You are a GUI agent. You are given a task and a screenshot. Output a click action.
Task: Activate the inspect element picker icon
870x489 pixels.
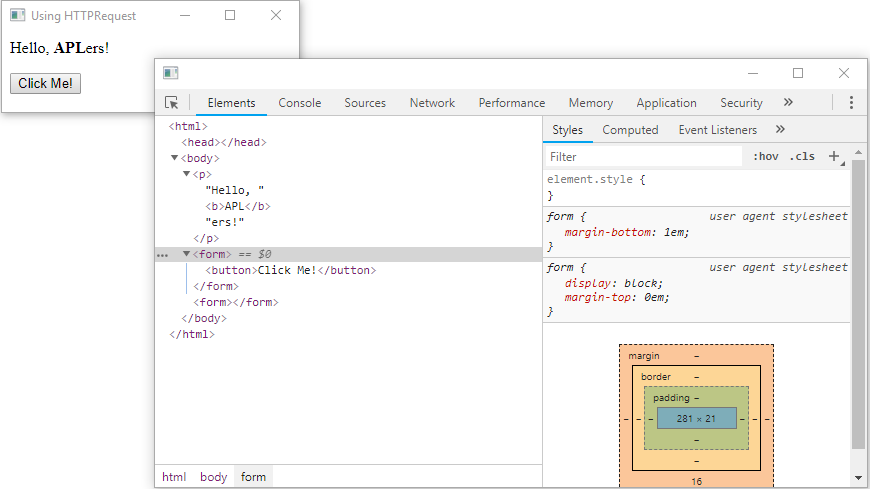(172, 103)
